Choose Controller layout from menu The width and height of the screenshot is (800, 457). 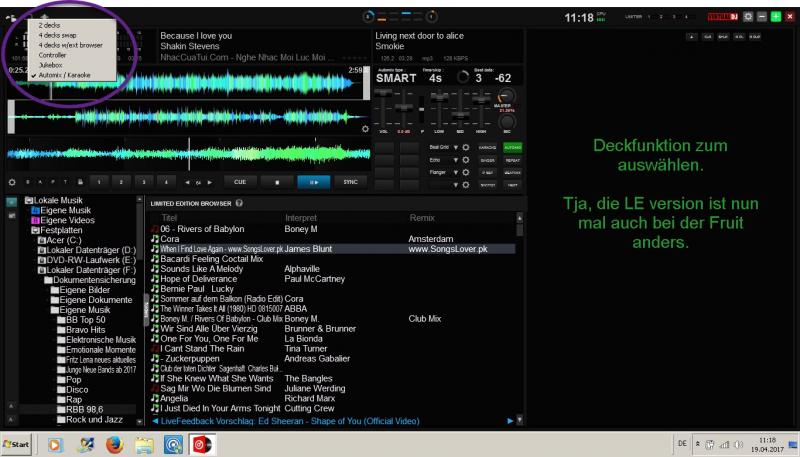pyautogui.click(x=52, y=55)
